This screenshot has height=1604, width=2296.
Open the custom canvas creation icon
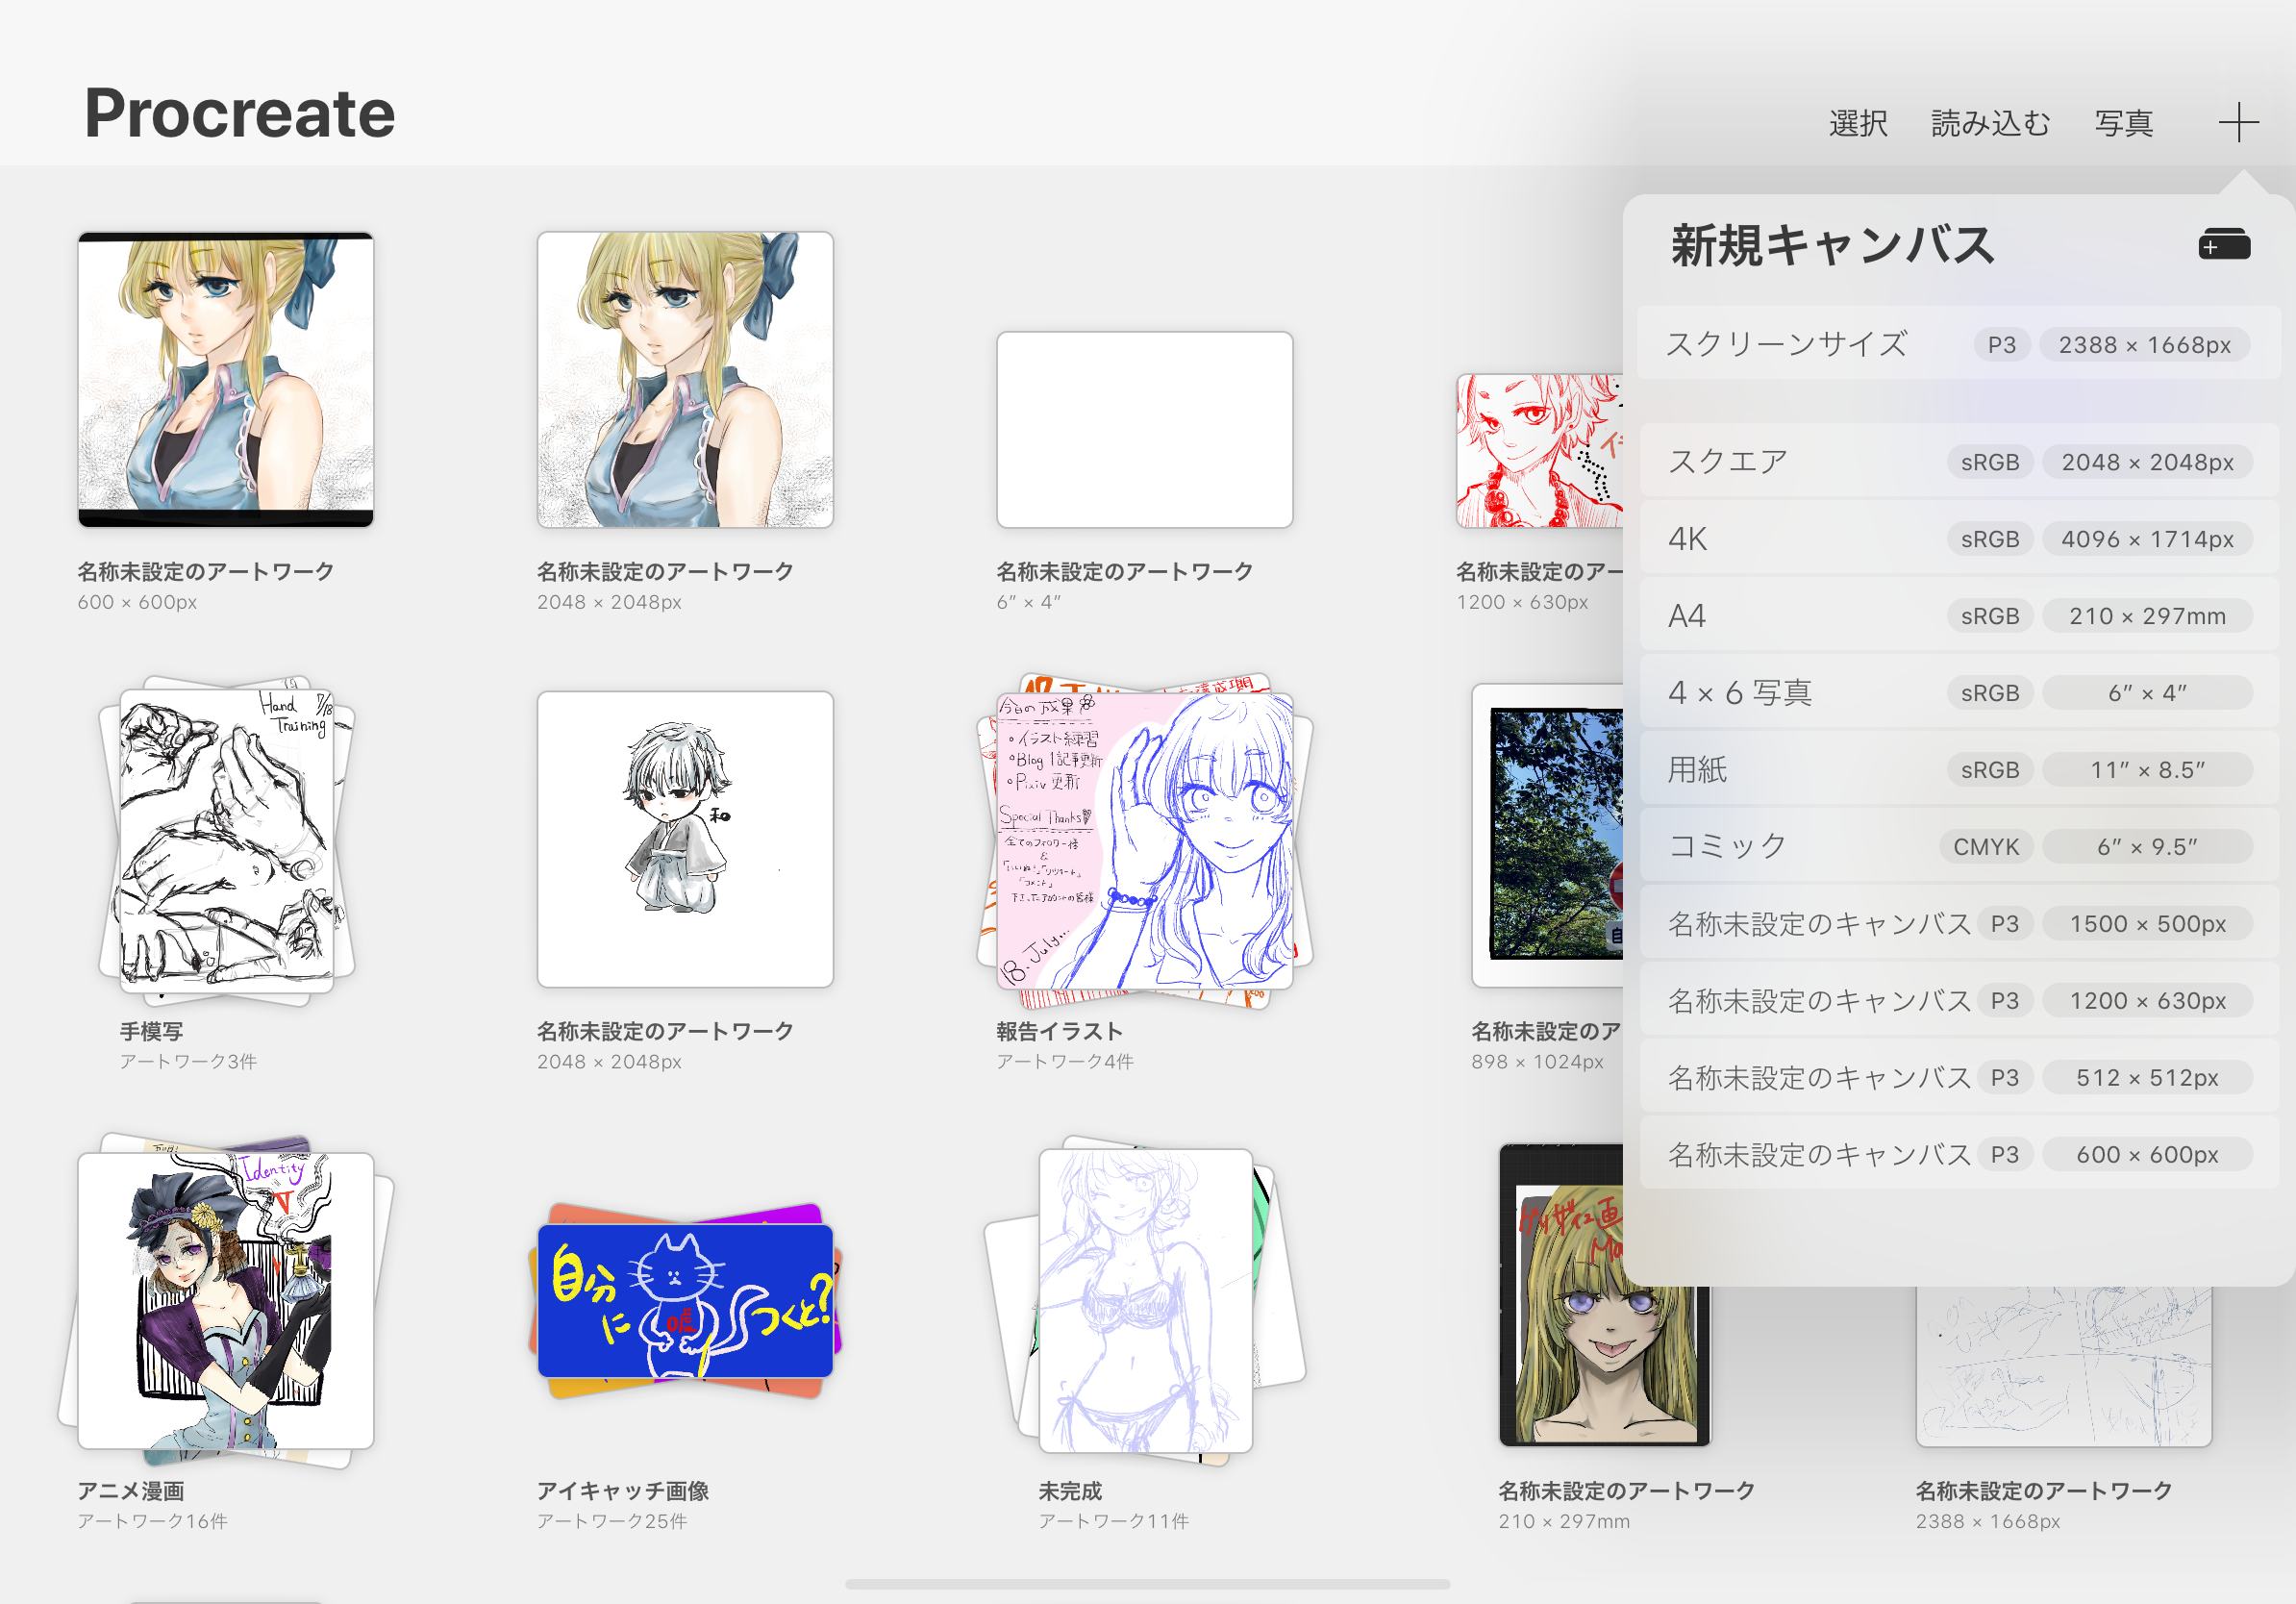pos(2224,244)
